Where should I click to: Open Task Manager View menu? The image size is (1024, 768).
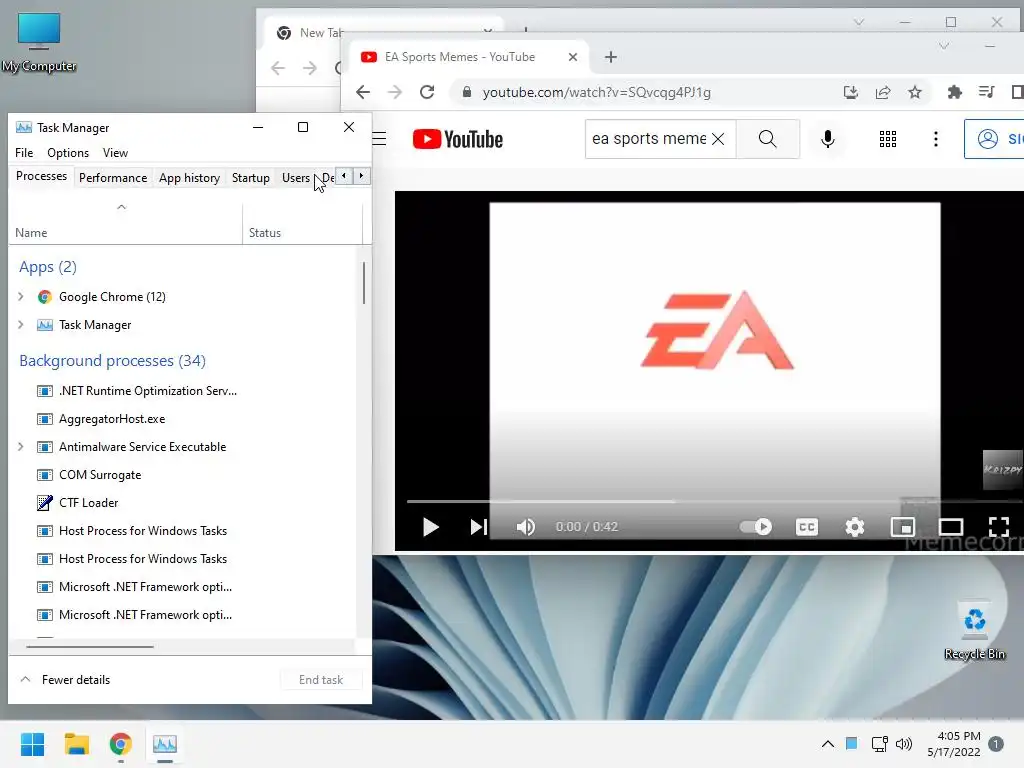coord(115,153)
